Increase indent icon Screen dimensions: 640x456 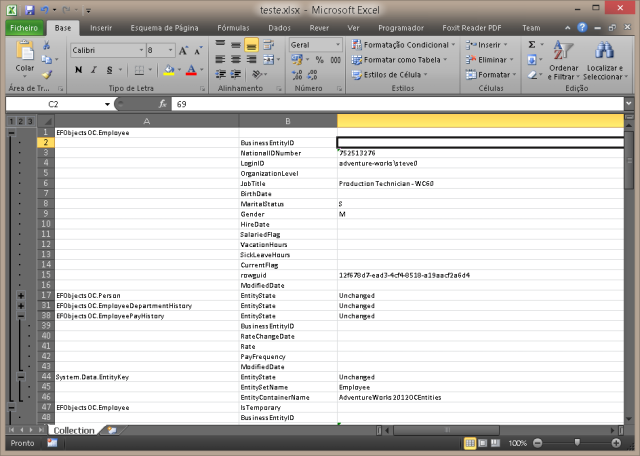point(236,74)
